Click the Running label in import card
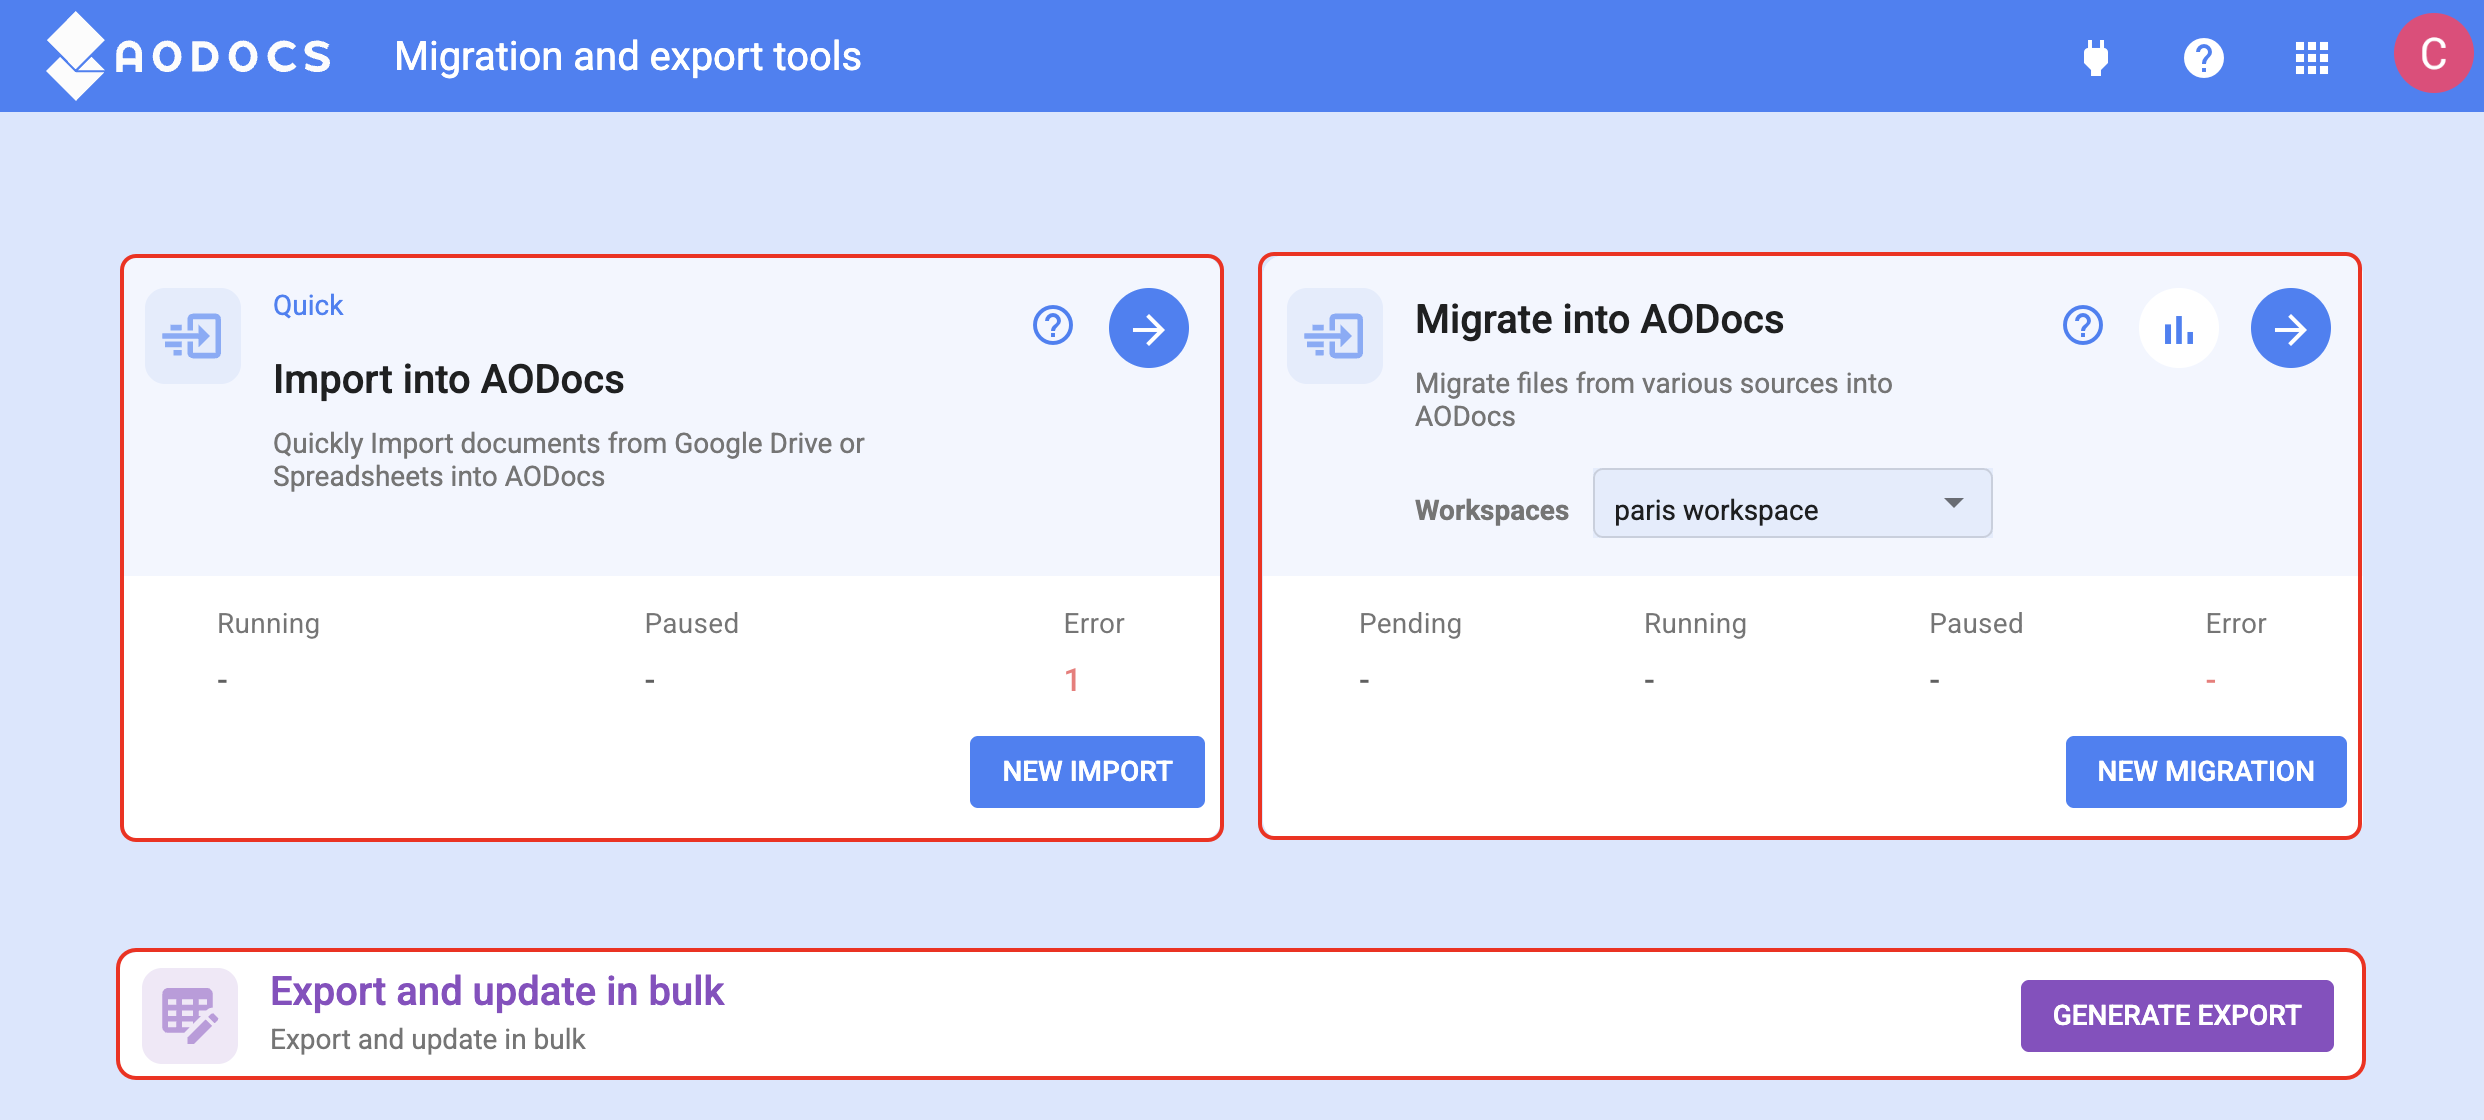 click(x=268, y=624)
